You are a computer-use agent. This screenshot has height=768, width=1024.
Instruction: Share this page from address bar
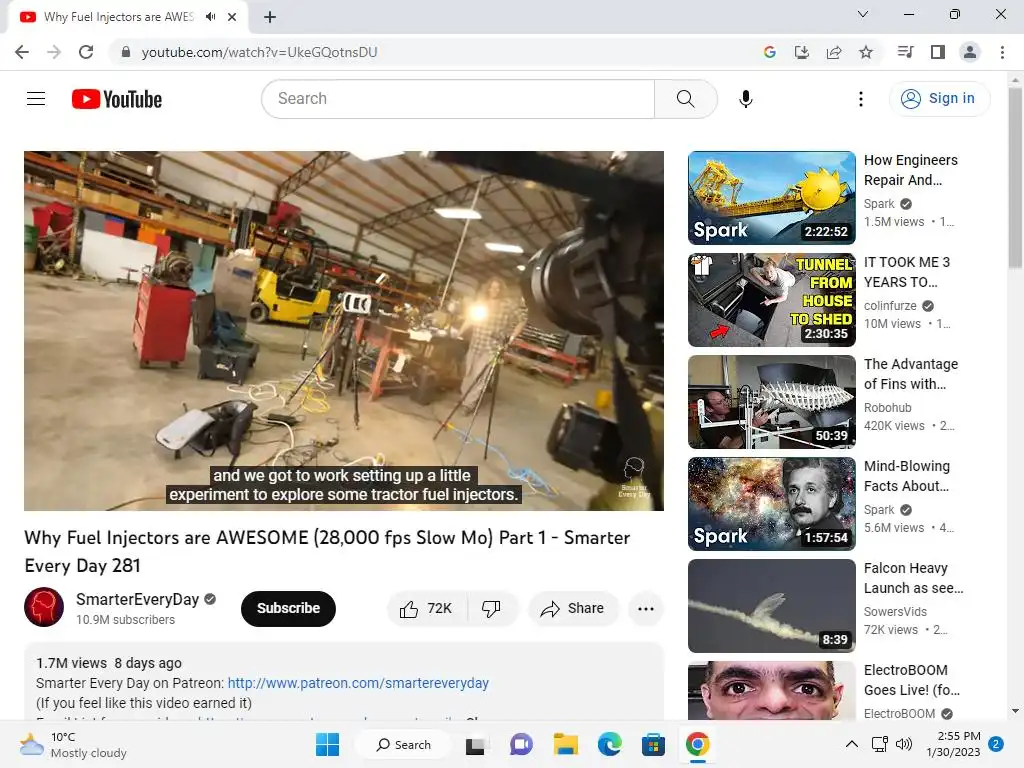click(x=834, y=52)
